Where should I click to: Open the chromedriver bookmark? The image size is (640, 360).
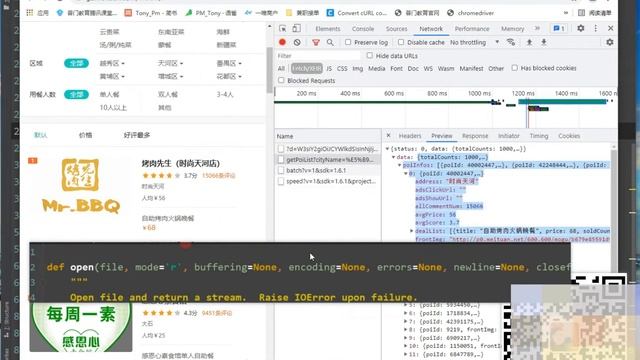coord(471,13)
